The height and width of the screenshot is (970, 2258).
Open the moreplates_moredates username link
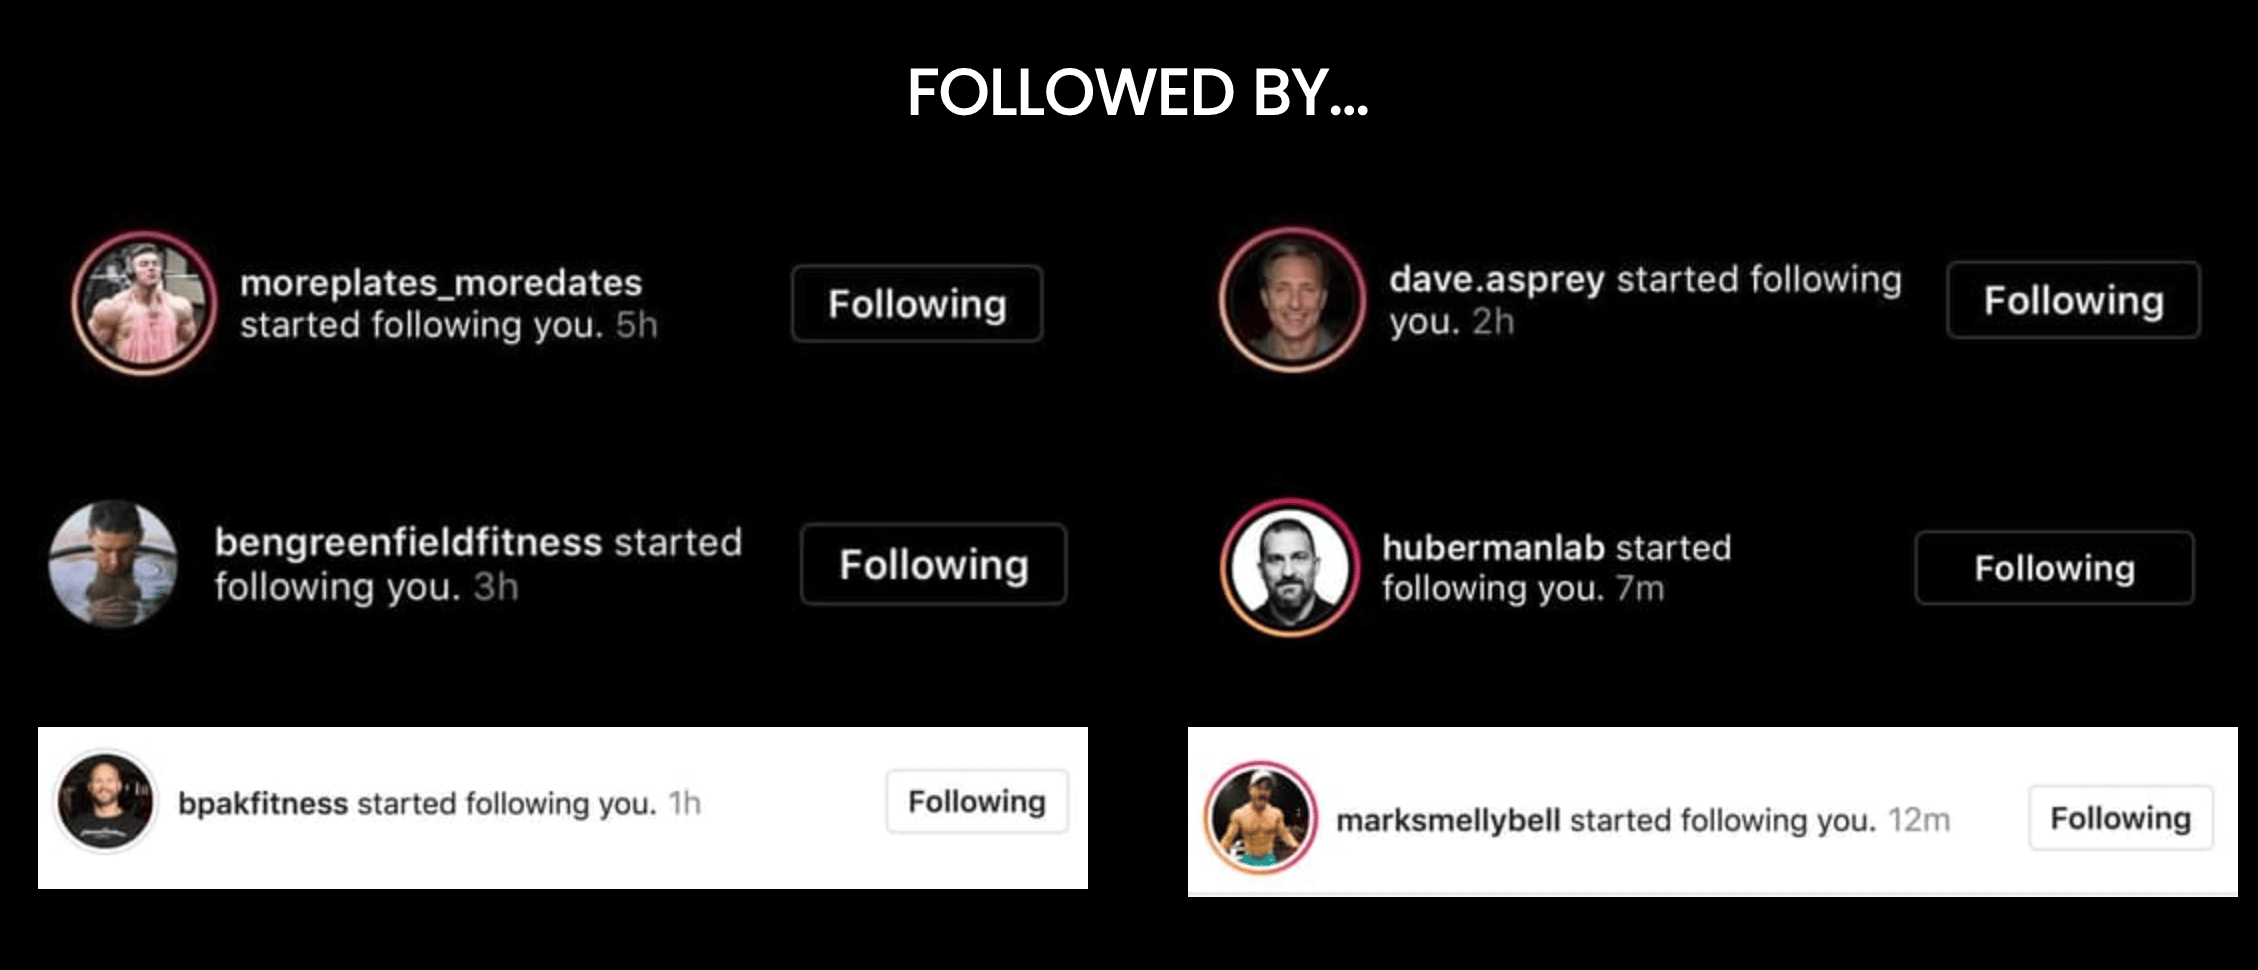pos(441,283)
